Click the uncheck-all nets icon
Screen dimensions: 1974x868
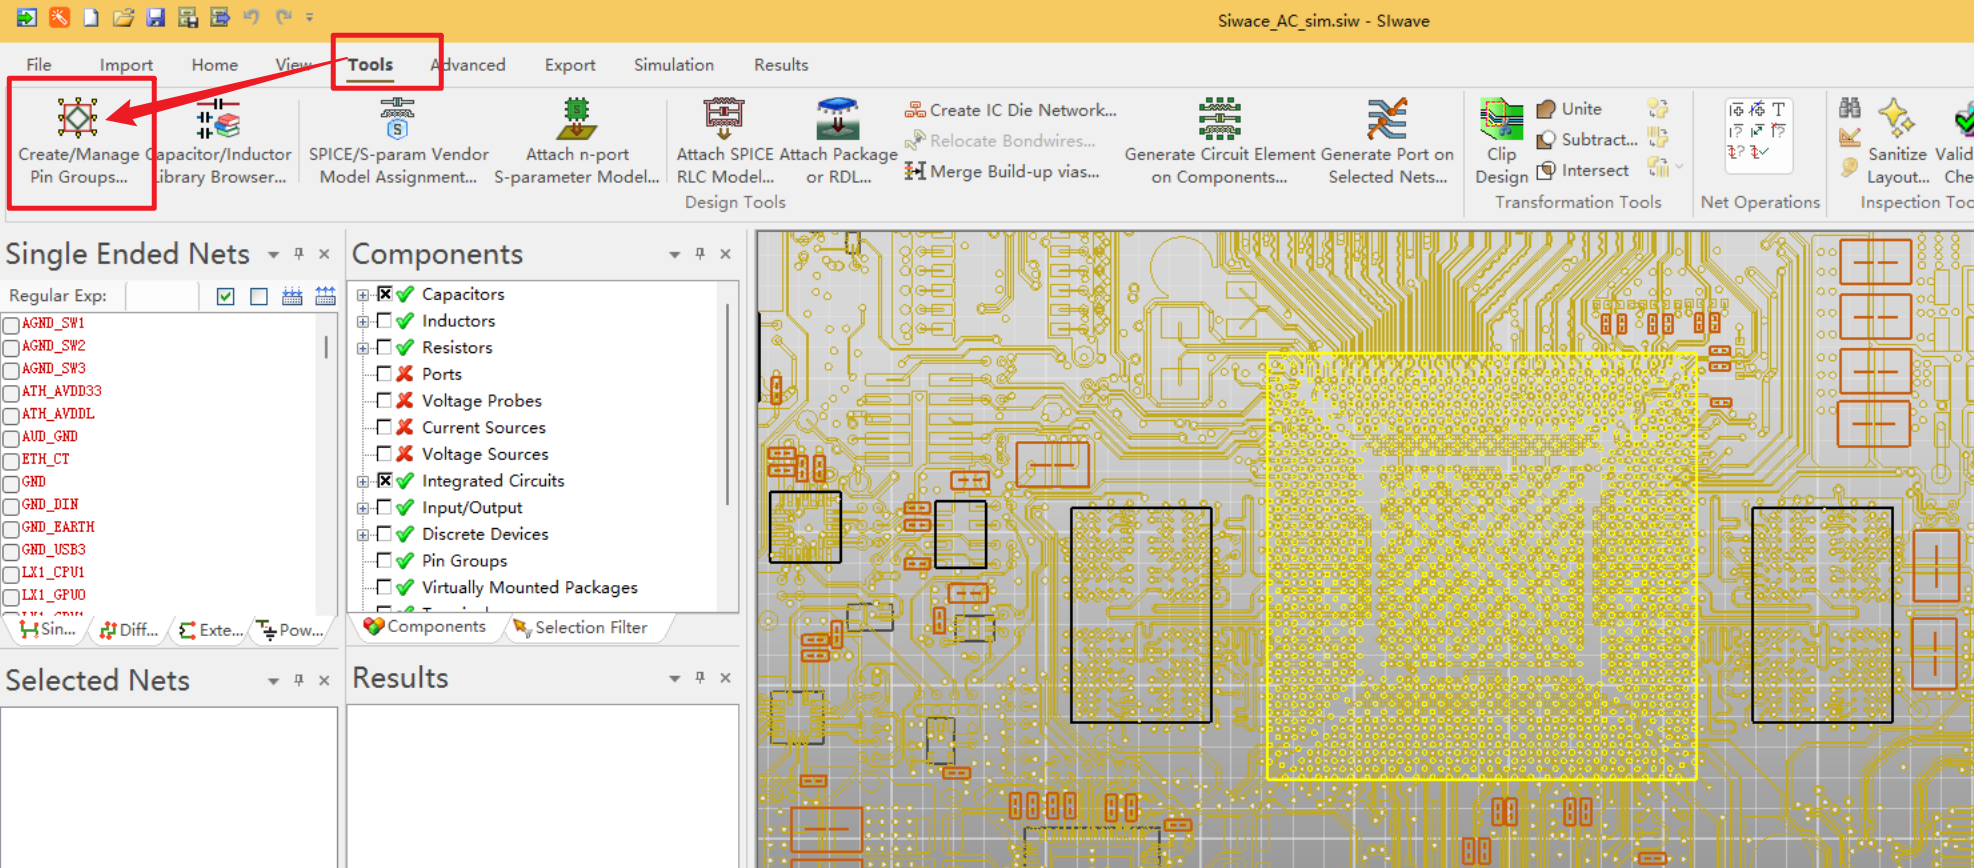coord(259,296)
